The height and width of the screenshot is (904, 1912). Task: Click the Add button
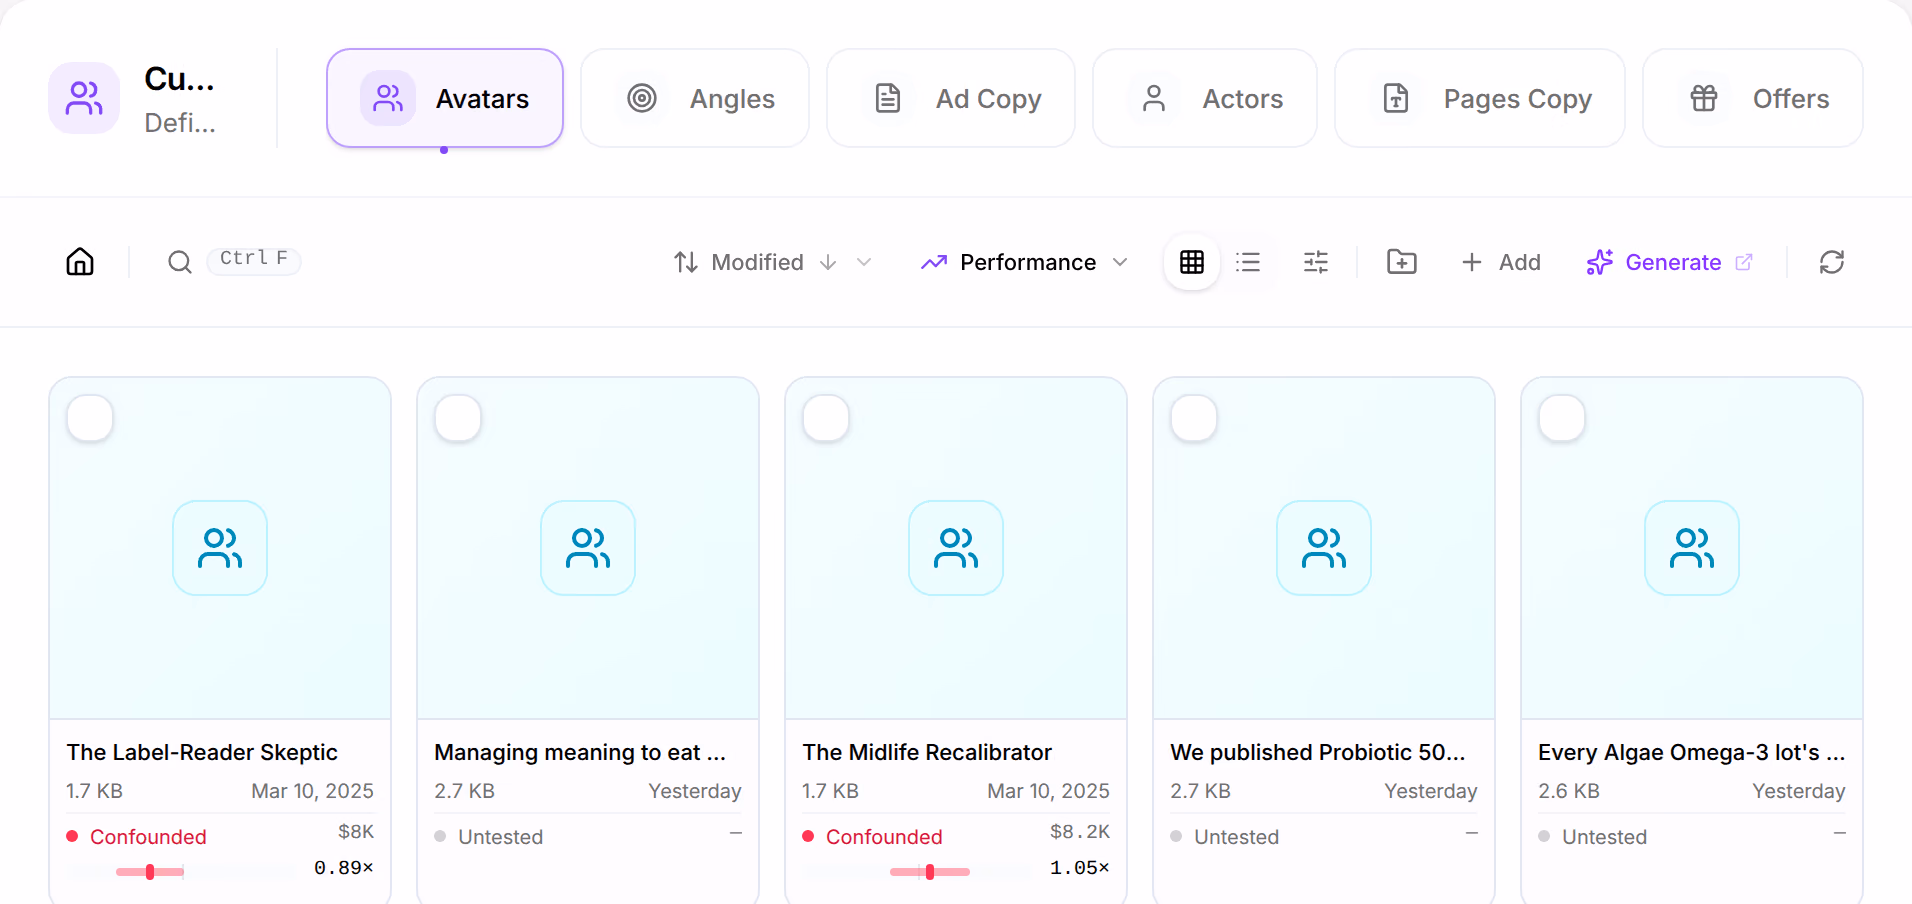click(1500, 262)
